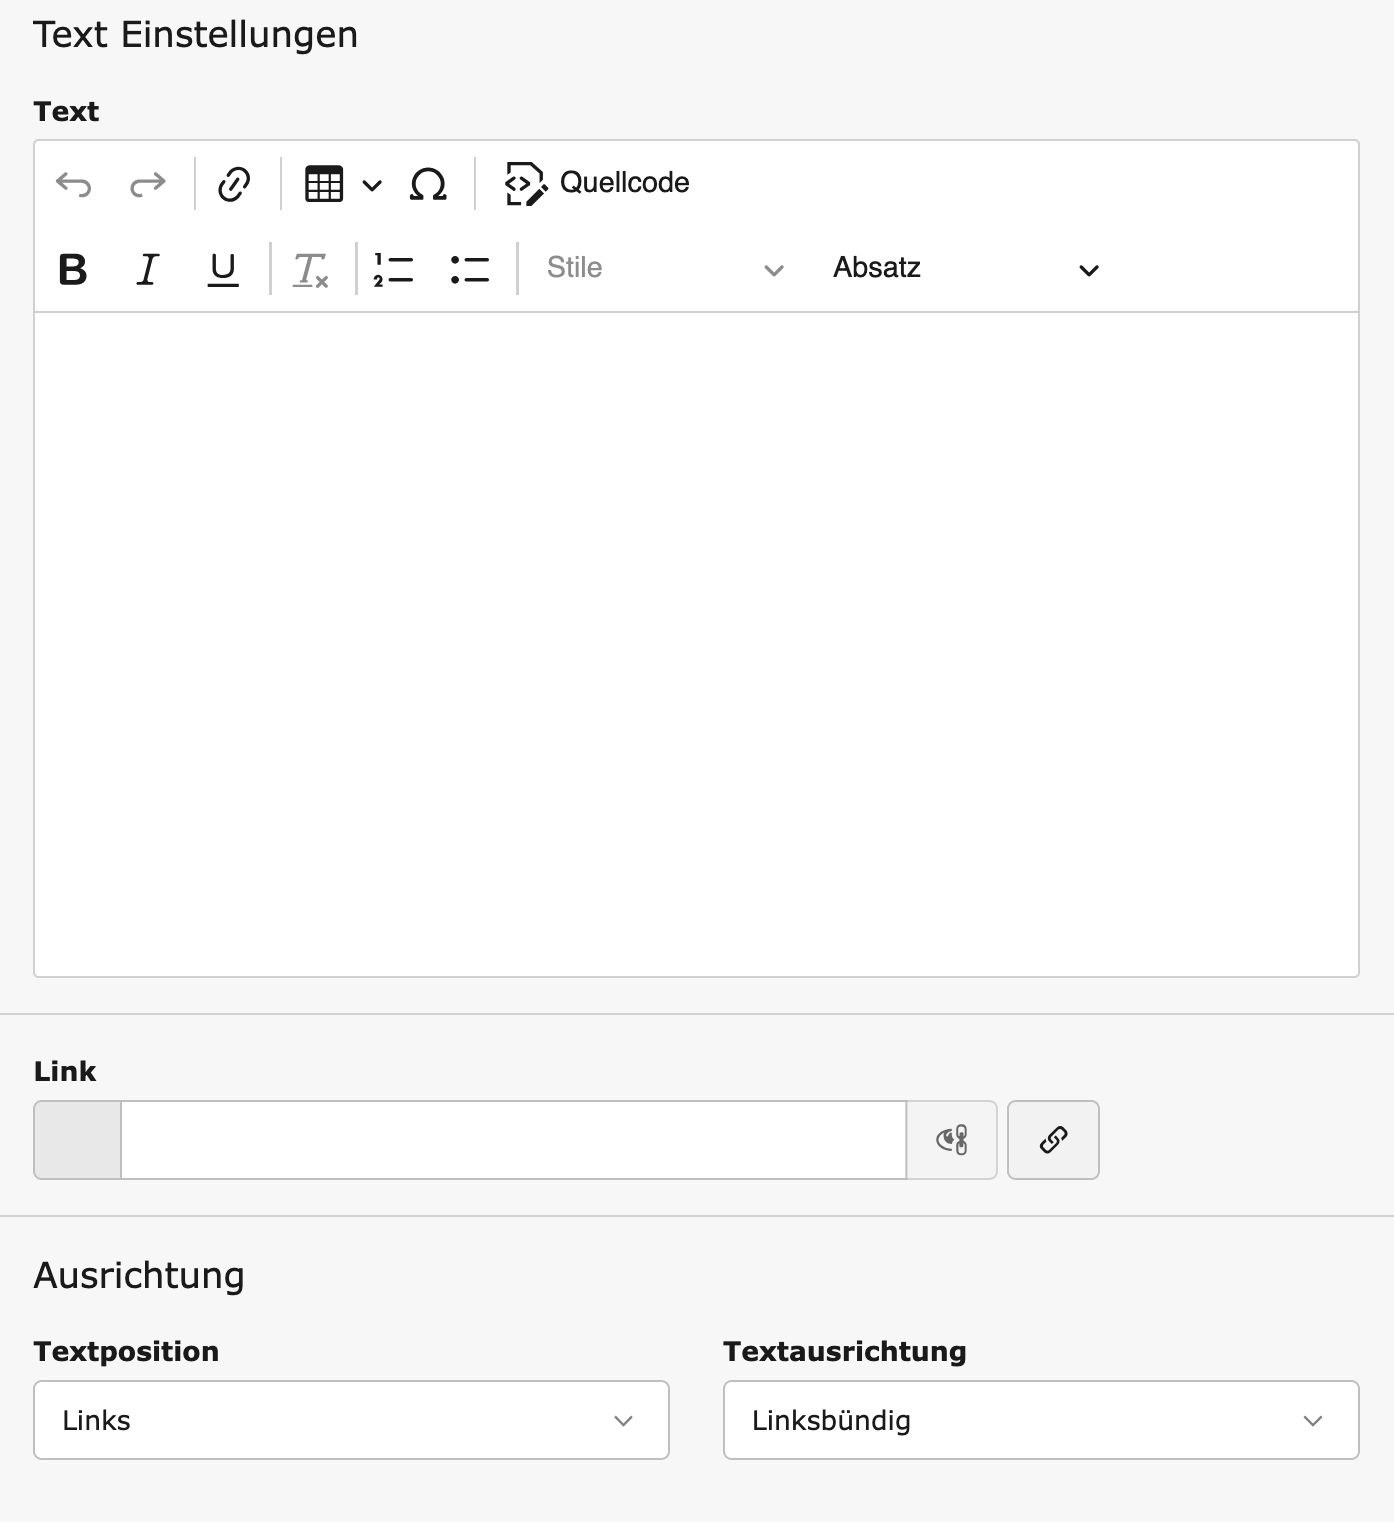Switch to Quellcode source view
1394x1522 pixels.
[x=598, y=184]
